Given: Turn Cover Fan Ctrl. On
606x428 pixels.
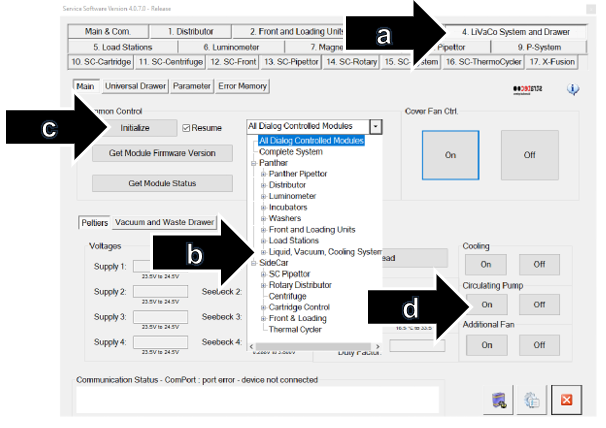Looking at the screenshot, I should pos(451,156).
